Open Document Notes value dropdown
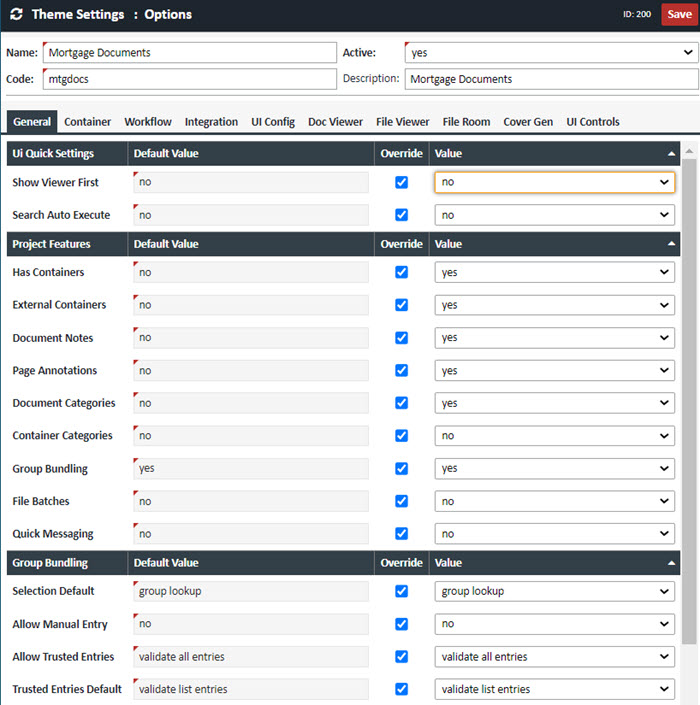Viewport: 700px width, 705px height. click(554, 338)
